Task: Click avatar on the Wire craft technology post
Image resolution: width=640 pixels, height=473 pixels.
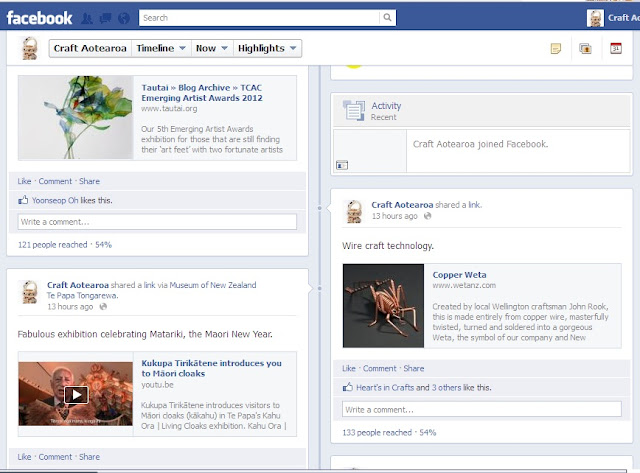Action: tap(354, 211)
